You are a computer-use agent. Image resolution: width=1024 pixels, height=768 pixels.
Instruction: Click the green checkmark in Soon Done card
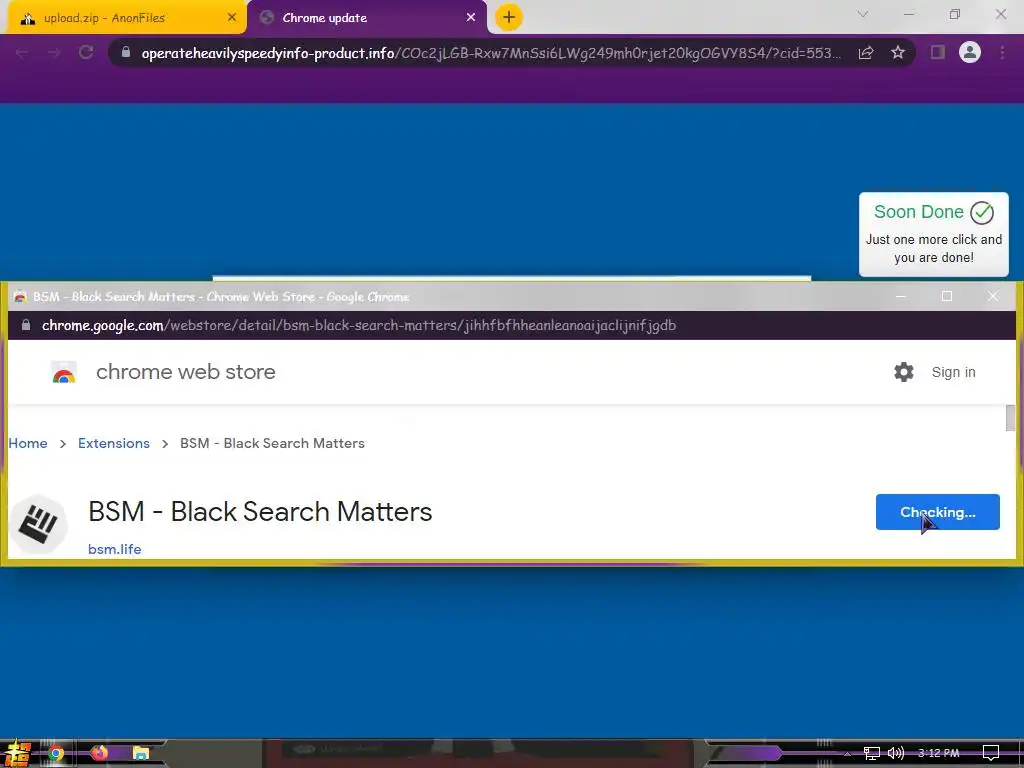pyautogui.click(x=982, y=212)
